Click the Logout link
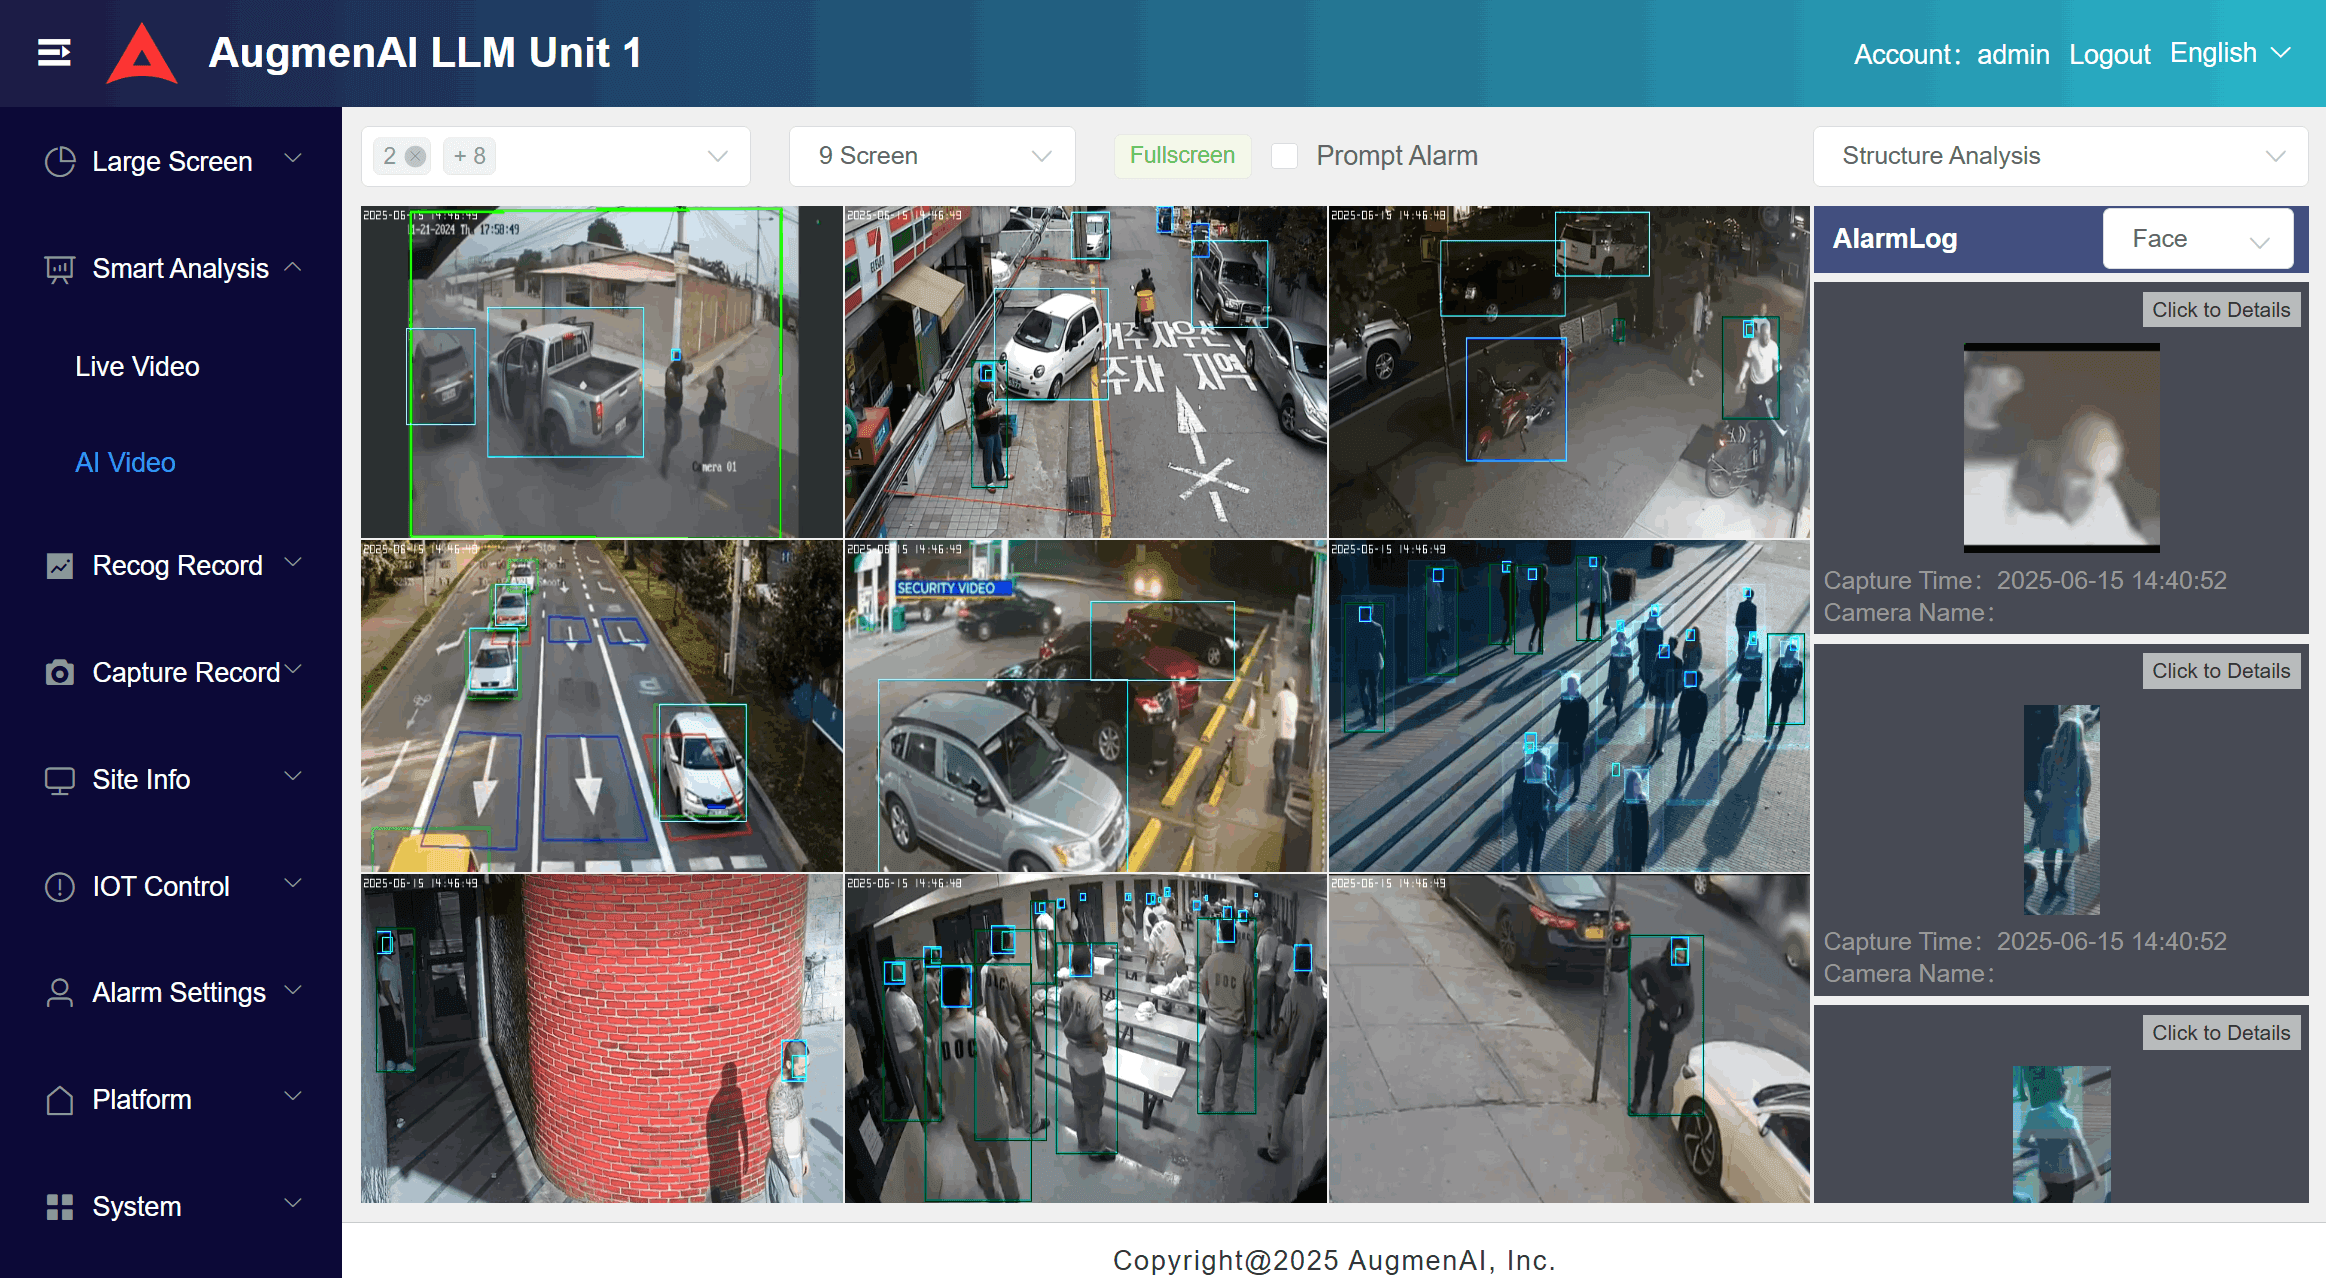2326x1278 pixels. (2109, 54)
